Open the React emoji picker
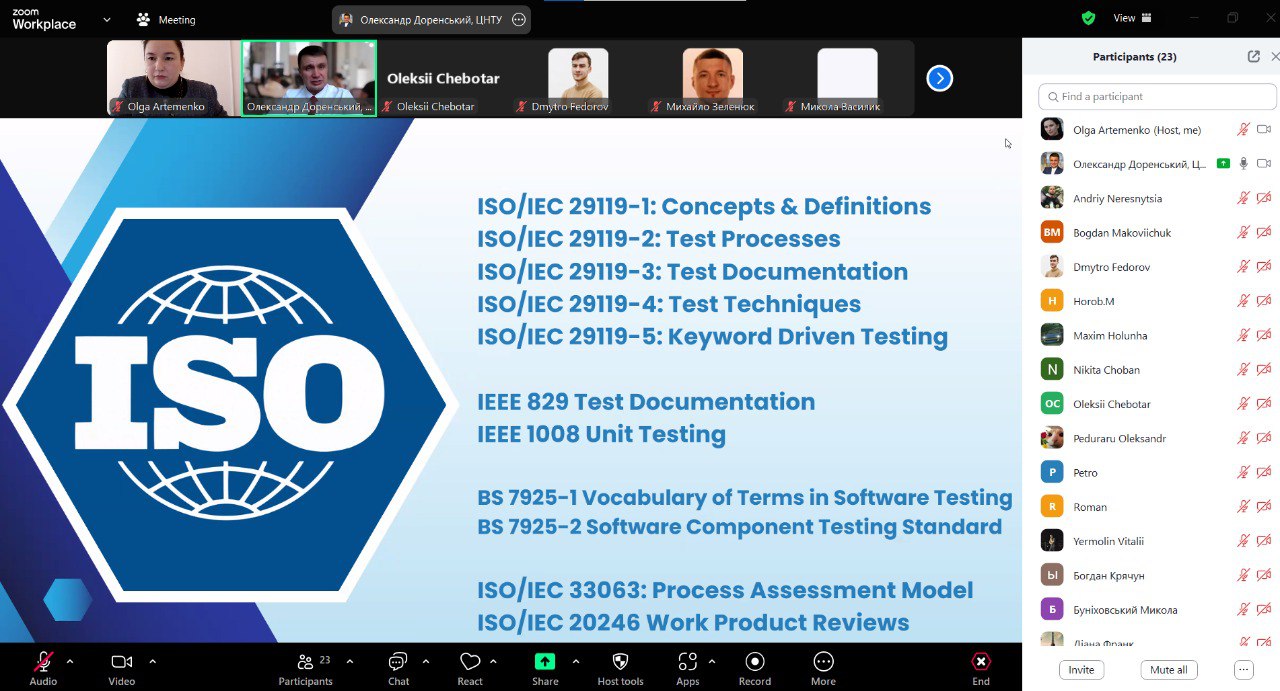 470,668
